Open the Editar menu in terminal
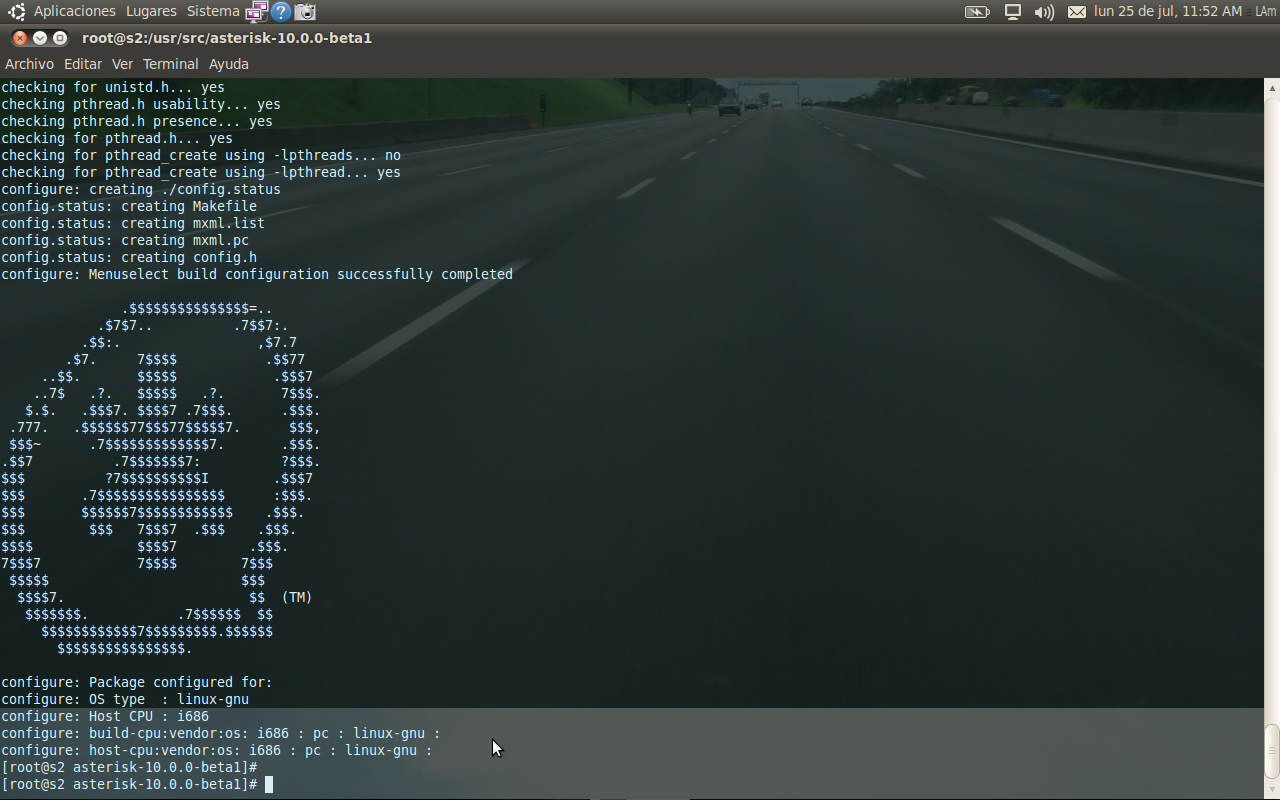The width and height of the screenshot is (1280, 800). click(83, 64)
